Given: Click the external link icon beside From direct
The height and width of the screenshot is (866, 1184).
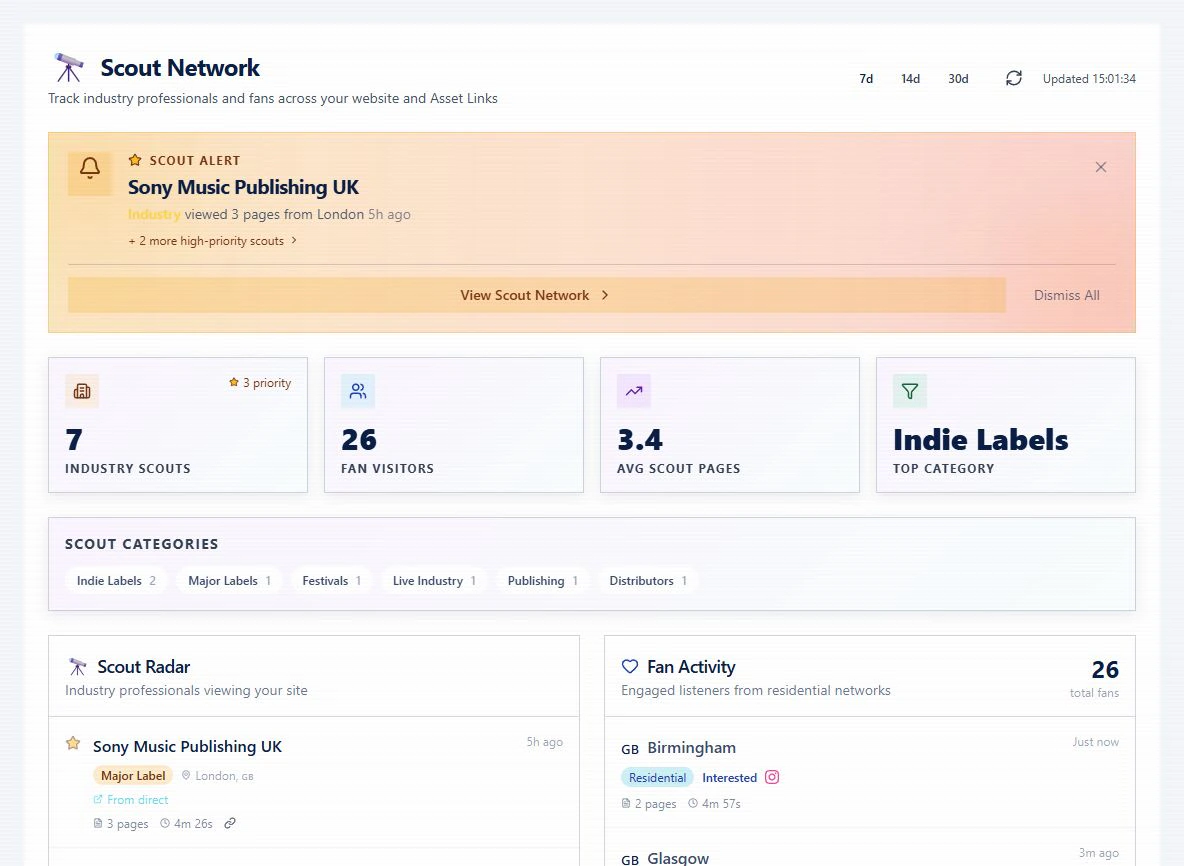Looking at the screenshot, I should pyautogui.click(x=97, y=800).
